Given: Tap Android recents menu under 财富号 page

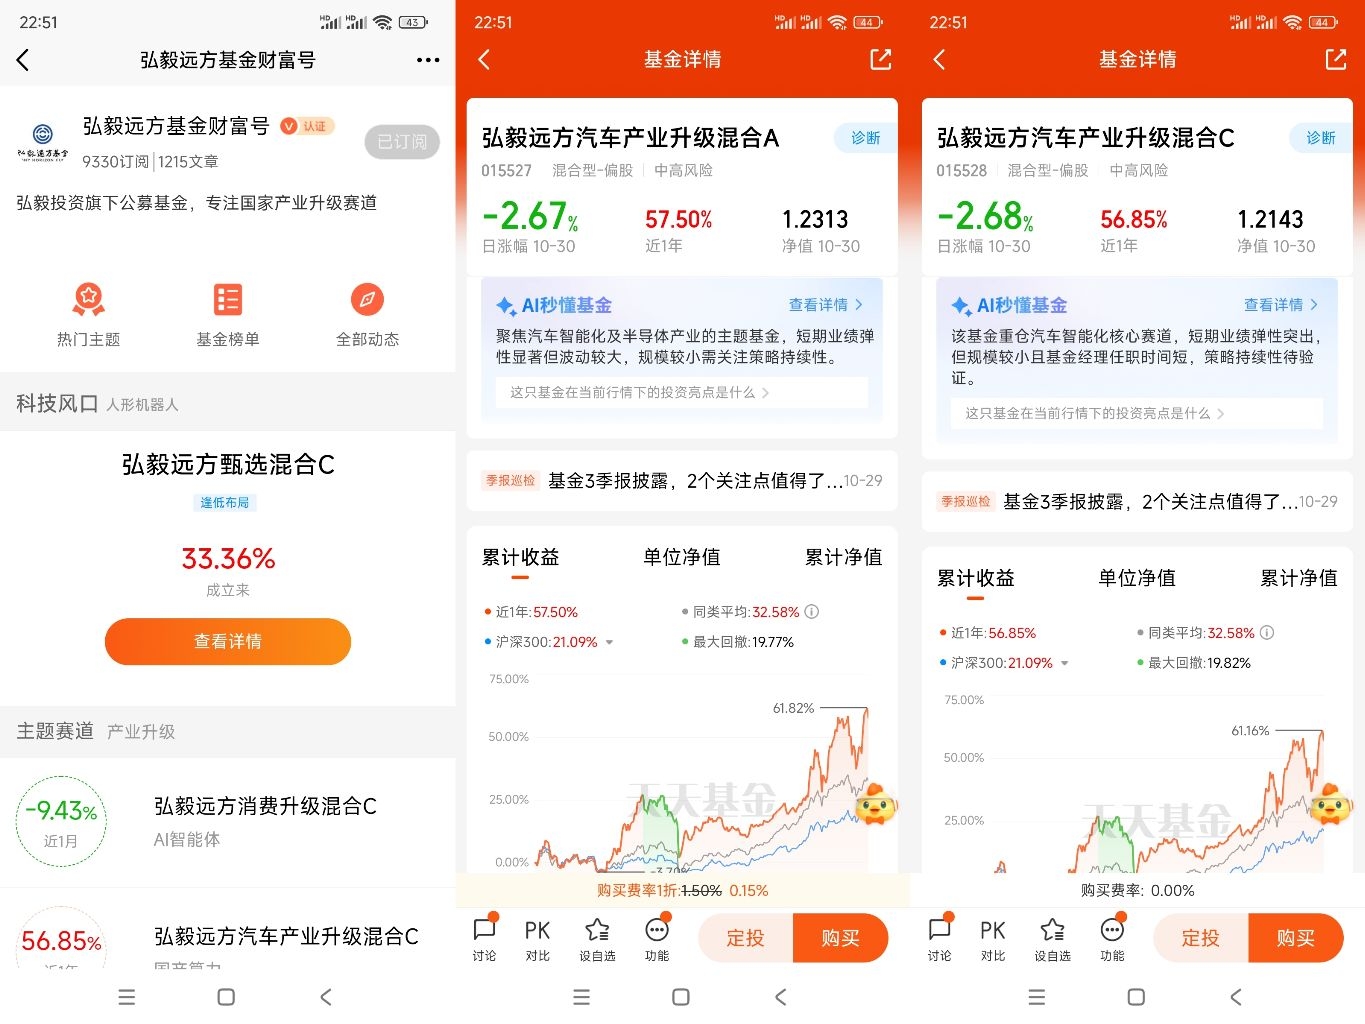Looking at the screenshot, I should pos(126,997).
